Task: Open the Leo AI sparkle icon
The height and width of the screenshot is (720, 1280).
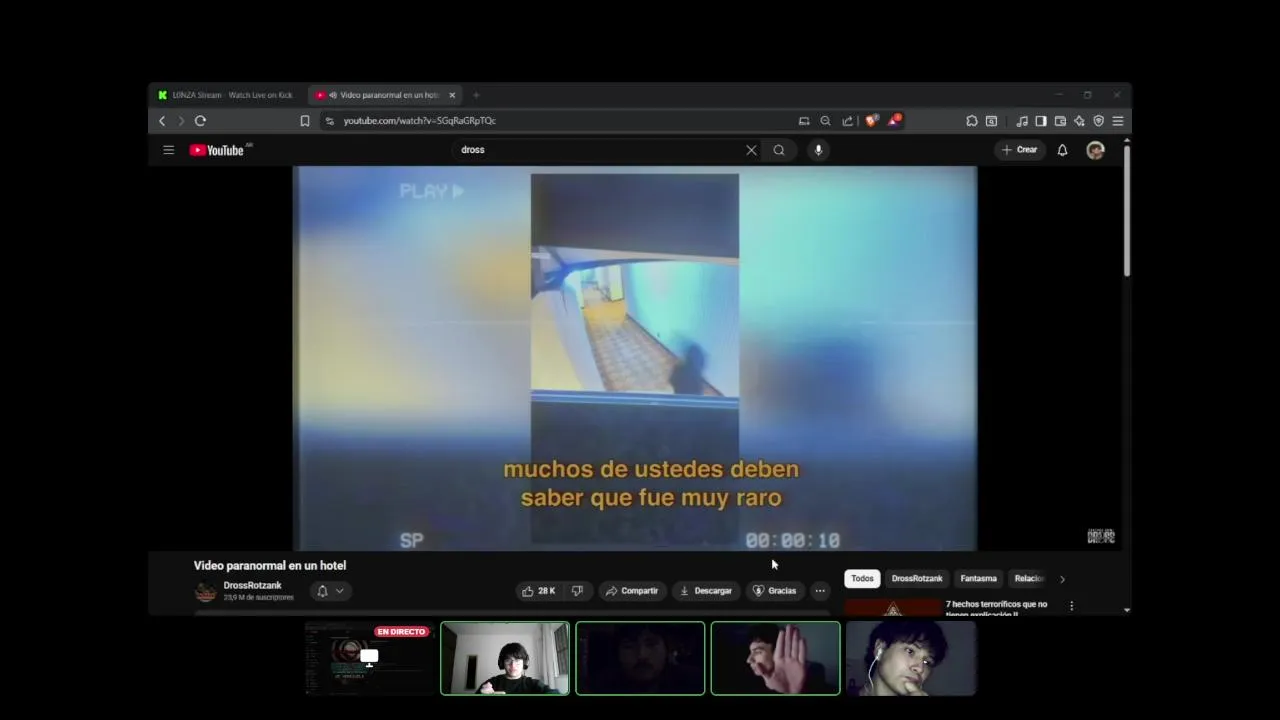Action: tap(1079, 121)
